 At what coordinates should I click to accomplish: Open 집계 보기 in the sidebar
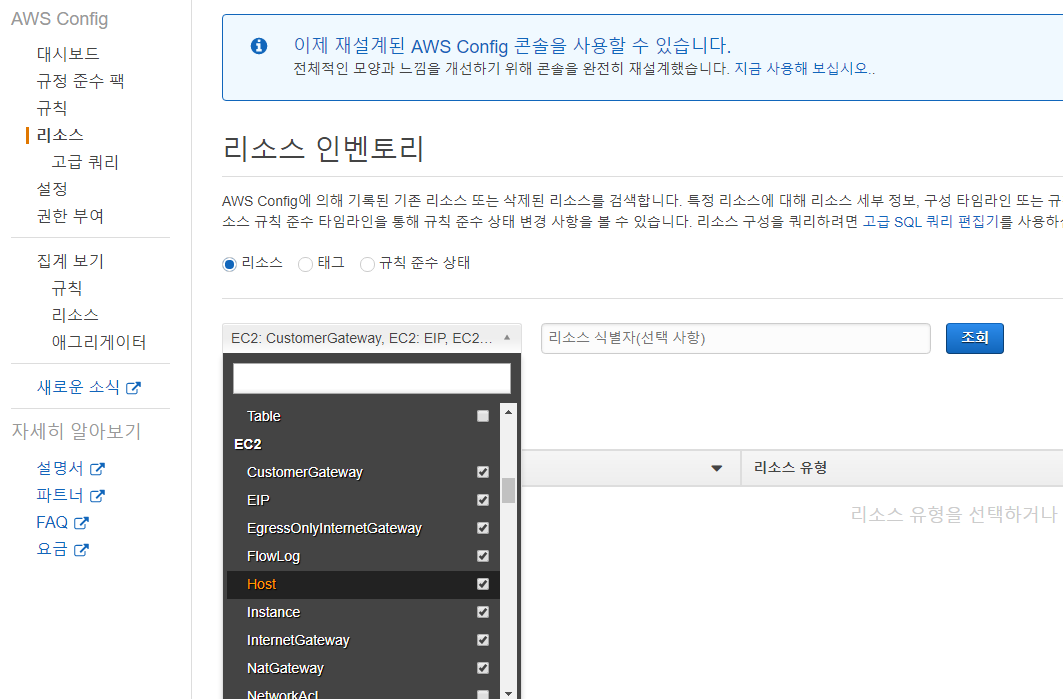[x=70, y=261]
